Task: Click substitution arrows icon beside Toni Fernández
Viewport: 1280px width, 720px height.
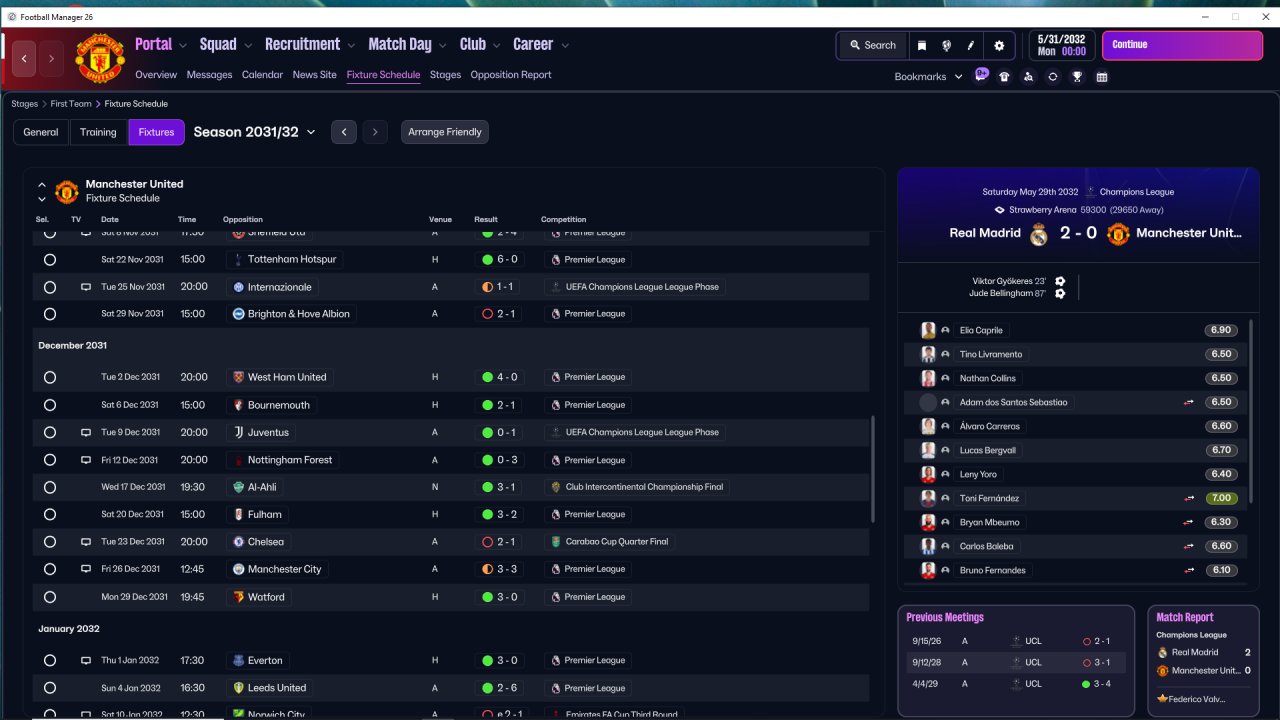Action: 1189,498
